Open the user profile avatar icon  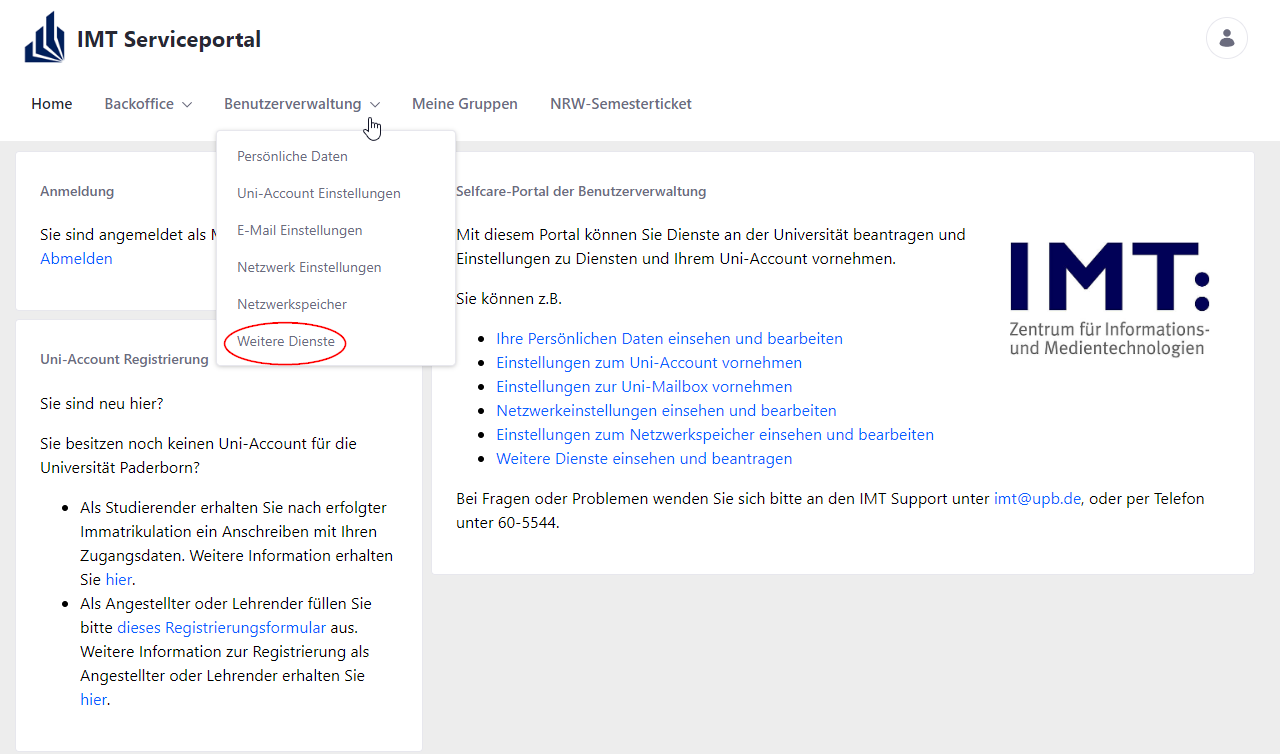click(x=1226, y=39)
